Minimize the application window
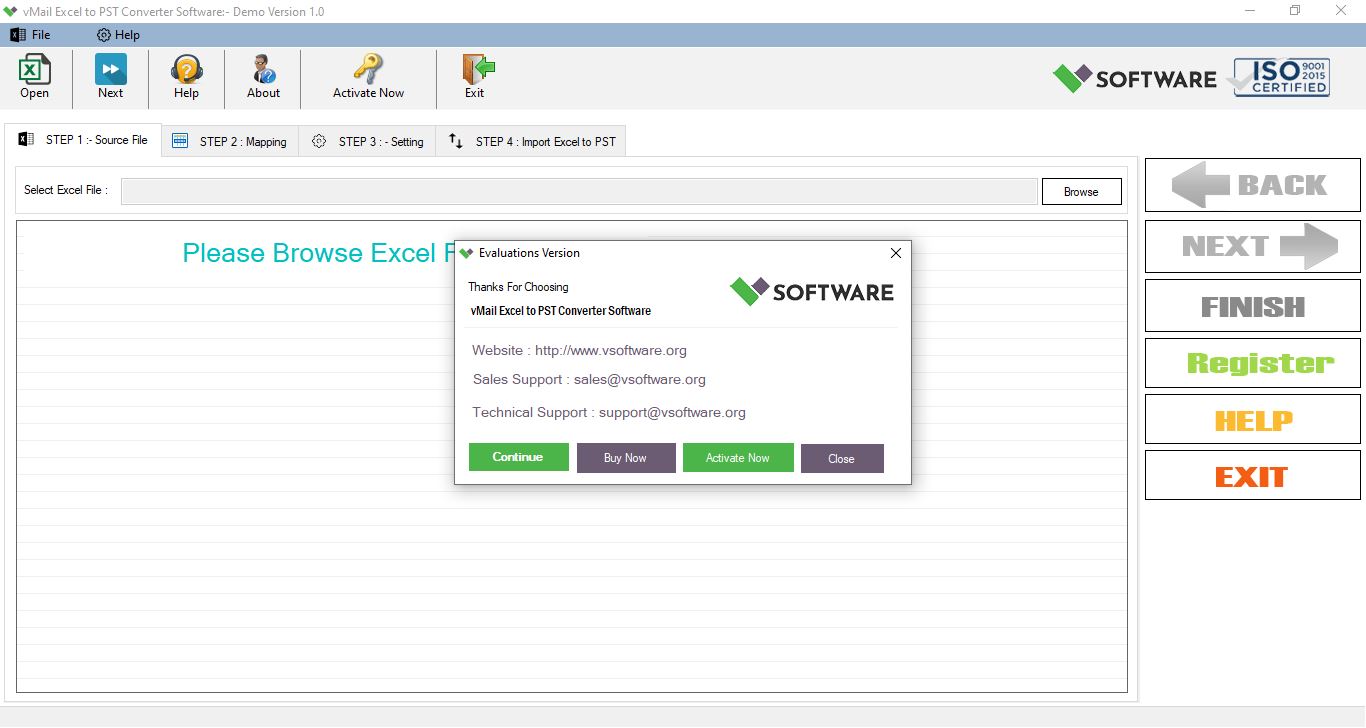Screen dimensions: 1366x728 (x=1250, y=11)
